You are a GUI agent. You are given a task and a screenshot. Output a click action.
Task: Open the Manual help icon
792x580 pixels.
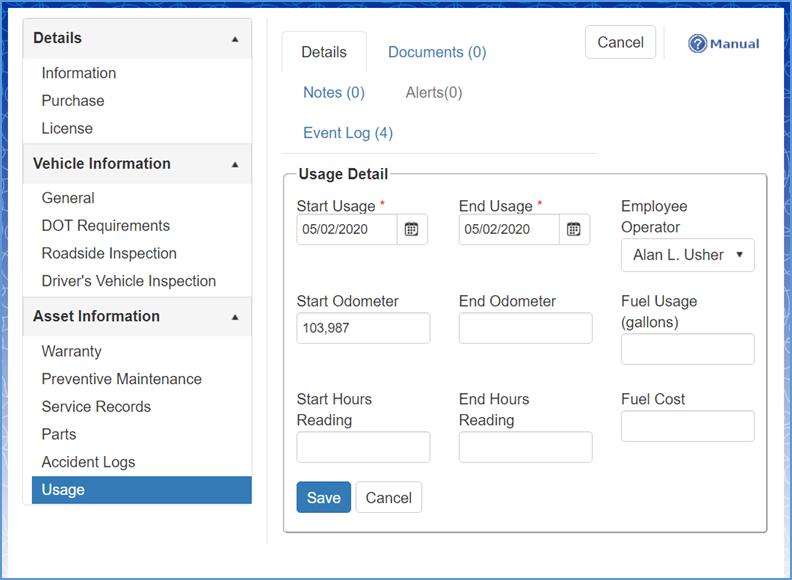pyautogui.click(x=698, y=44)
